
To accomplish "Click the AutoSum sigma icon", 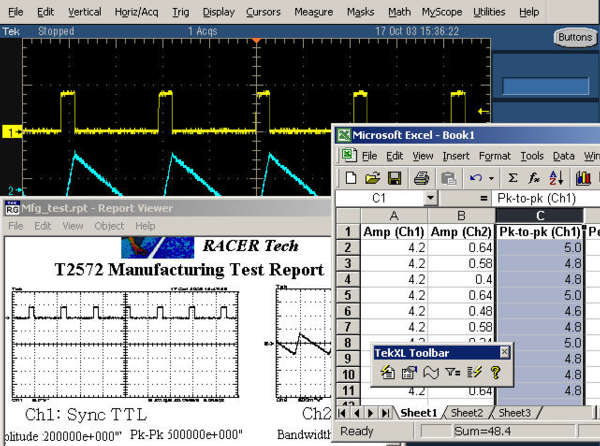I will click(x=513, y=178).
